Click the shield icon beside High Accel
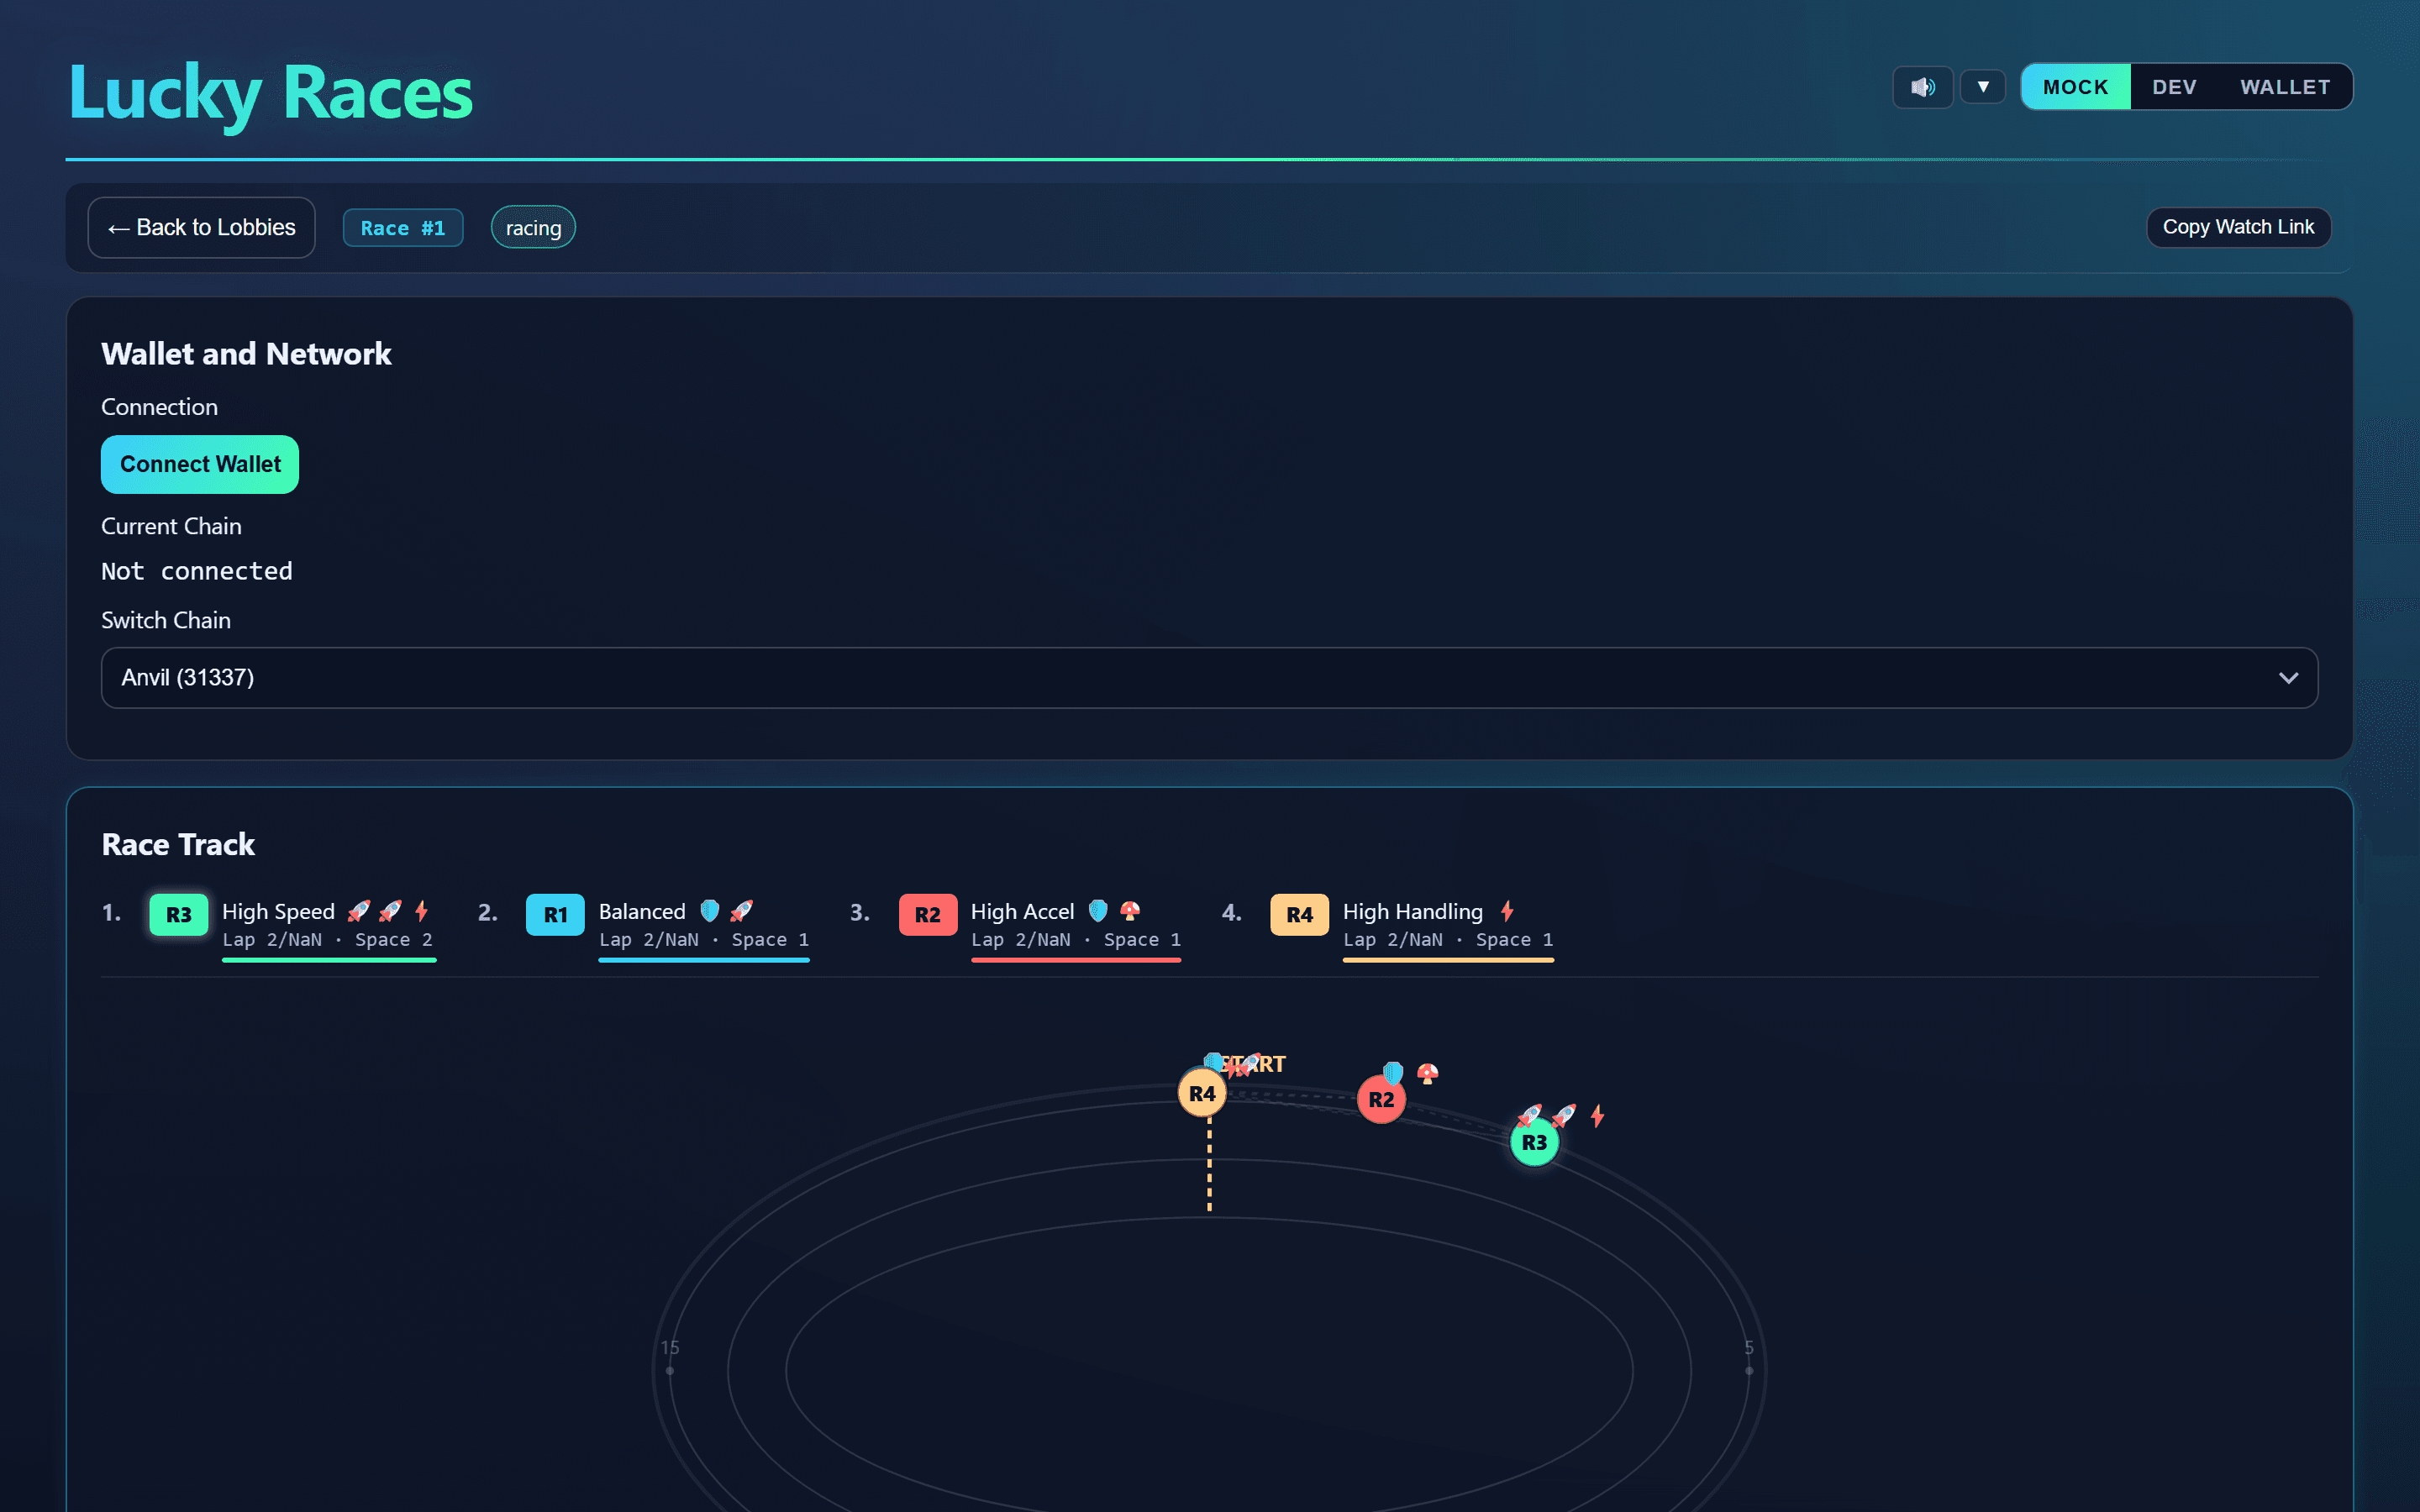 [x=1098, y=911]
